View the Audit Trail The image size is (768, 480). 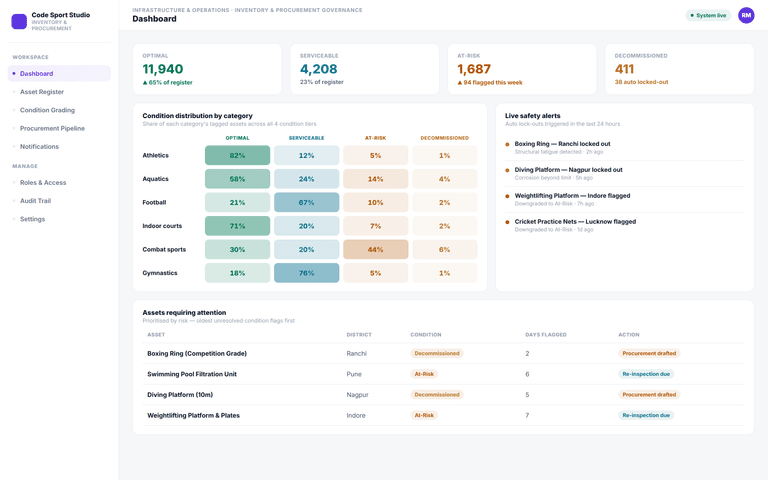coord(59,201)
